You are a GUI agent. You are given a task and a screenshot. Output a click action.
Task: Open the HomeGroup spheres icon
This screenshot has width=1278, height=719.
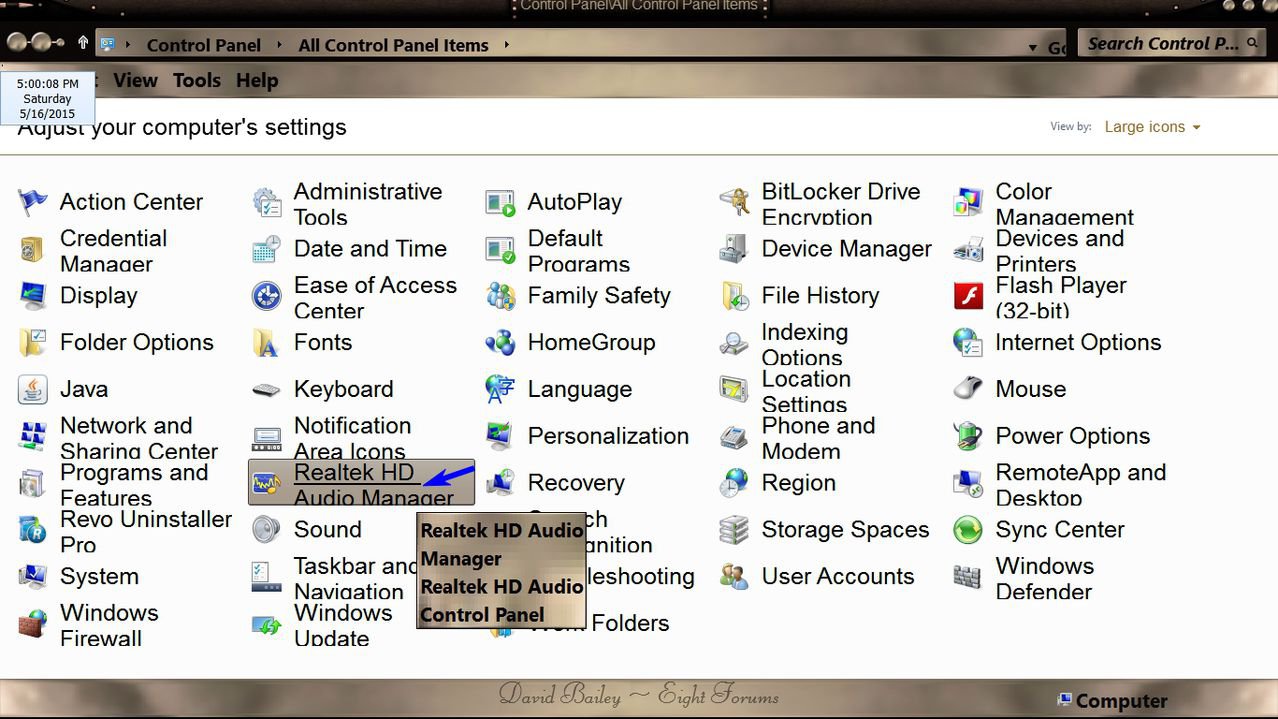501,343
